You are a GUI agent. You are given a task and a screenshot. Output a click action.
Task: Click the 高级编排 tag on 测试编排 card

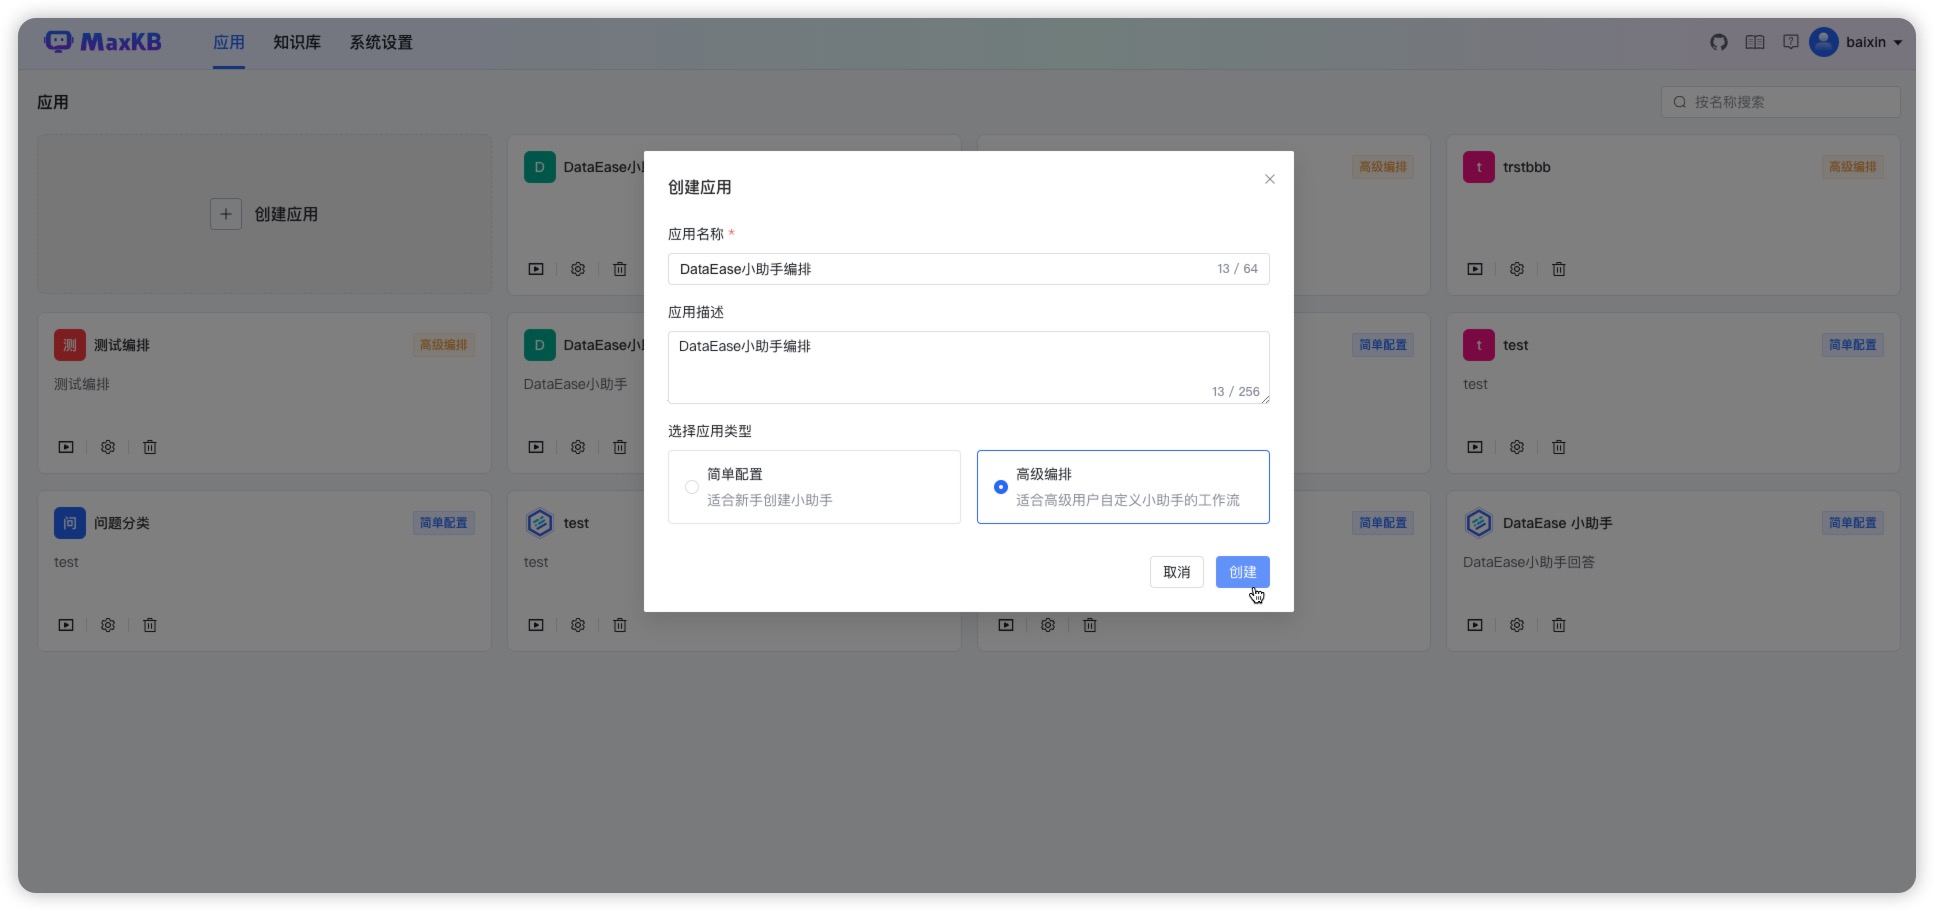[x=443, y=345]
